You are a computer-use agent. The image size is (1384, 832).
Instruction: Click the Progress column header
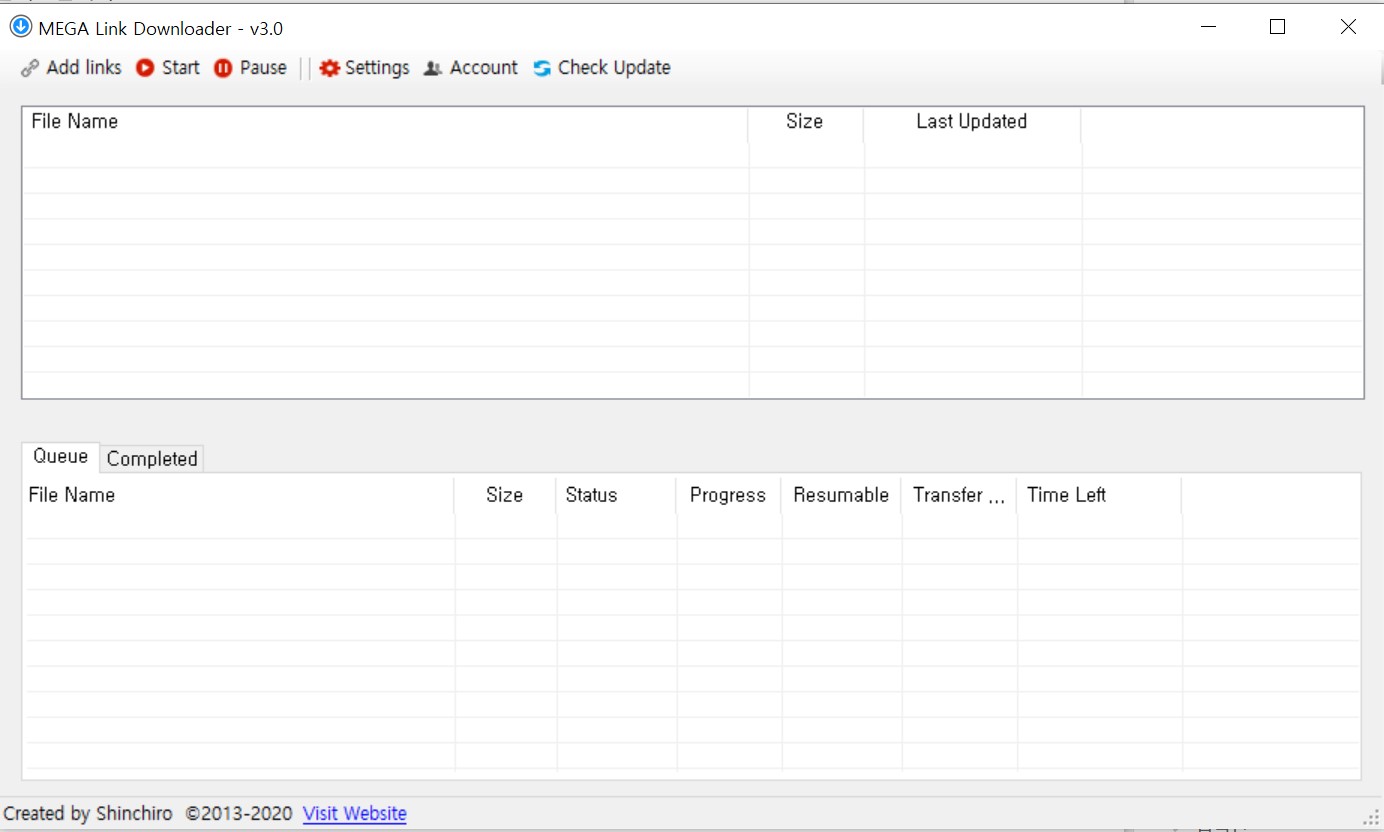pos(729,495)
